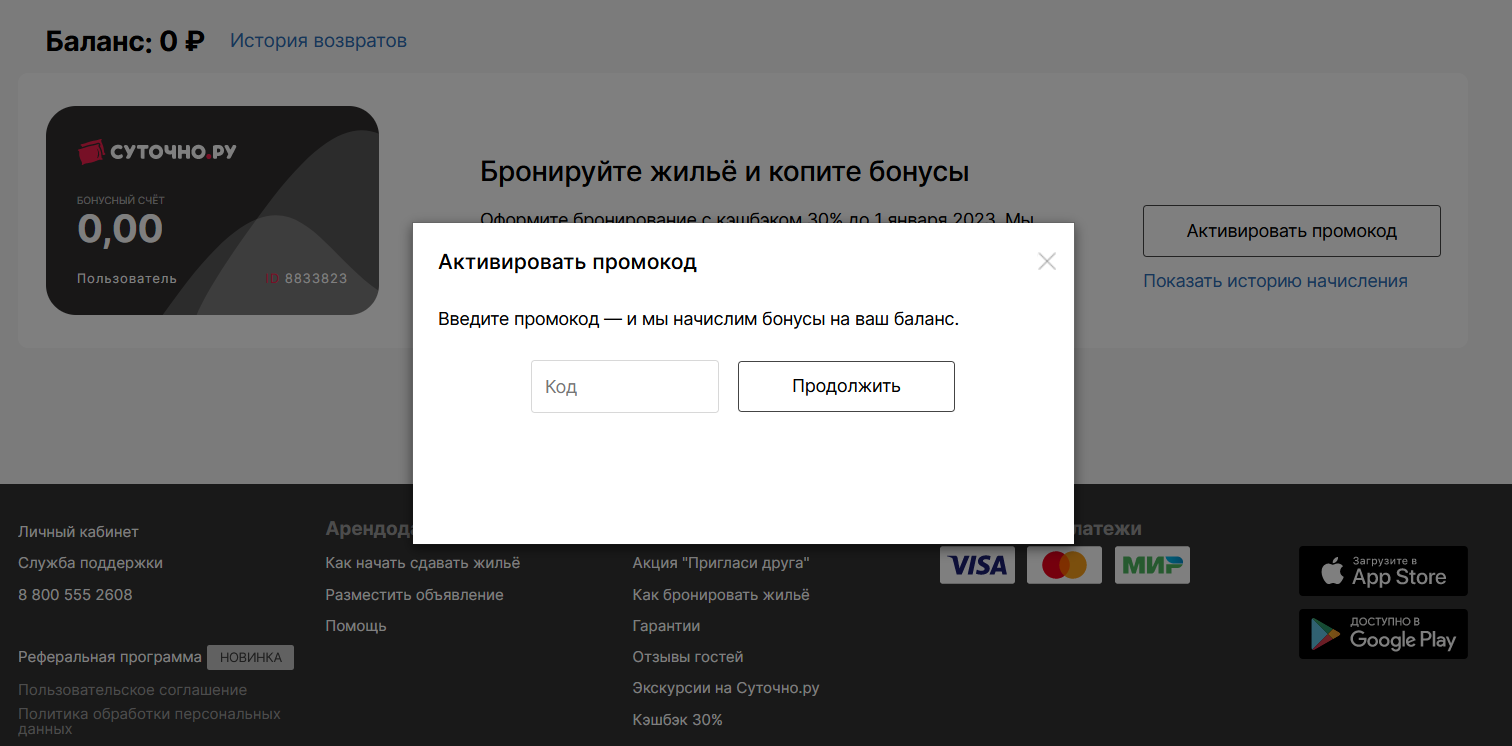Click the App Store download badge
The width and height of the screenshot is (1512, 746).
tap(1383, 571)
